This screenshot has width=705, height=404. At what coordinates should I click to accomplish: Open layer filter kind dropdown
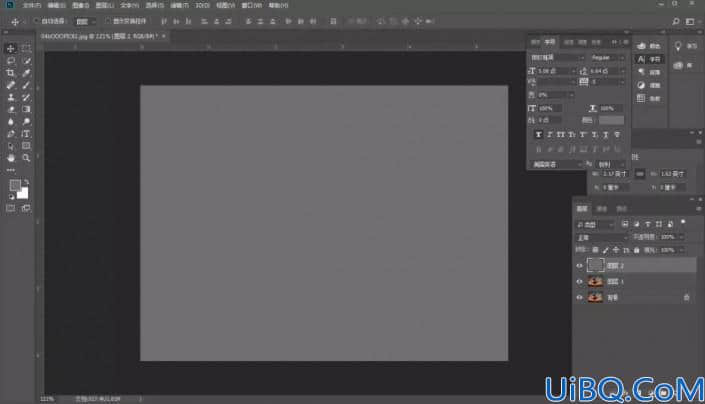click(x=595, y=224)
